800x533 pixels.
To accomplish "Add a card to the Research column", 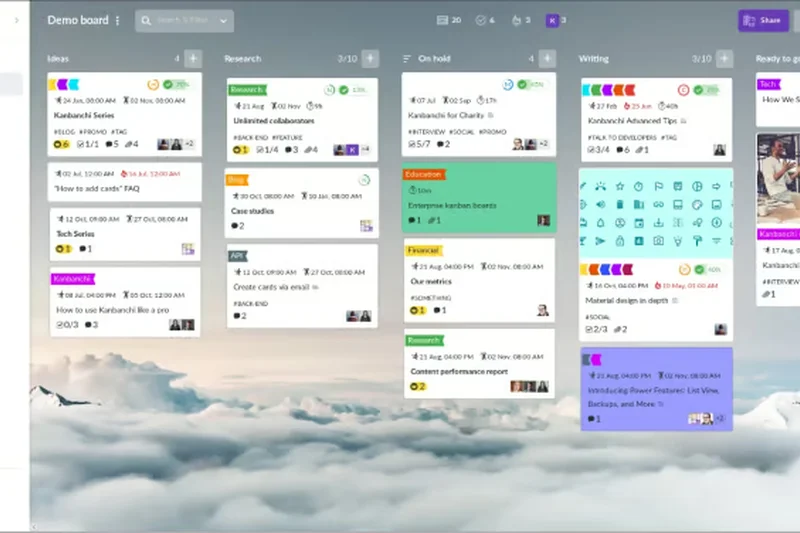I will [x=370, y=59].
